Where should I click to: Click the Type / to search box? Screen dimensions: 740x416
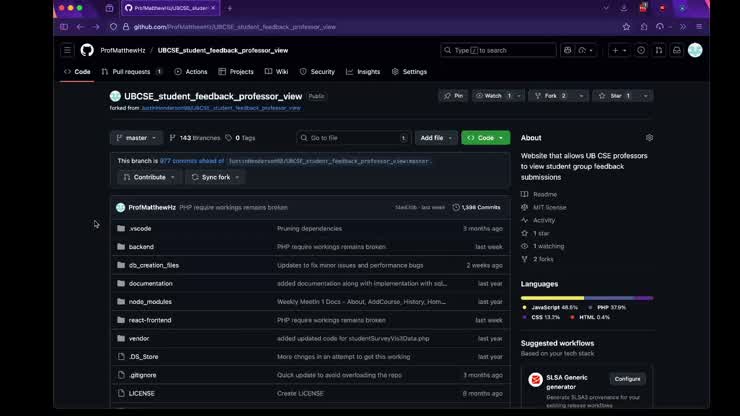(498, 50)
